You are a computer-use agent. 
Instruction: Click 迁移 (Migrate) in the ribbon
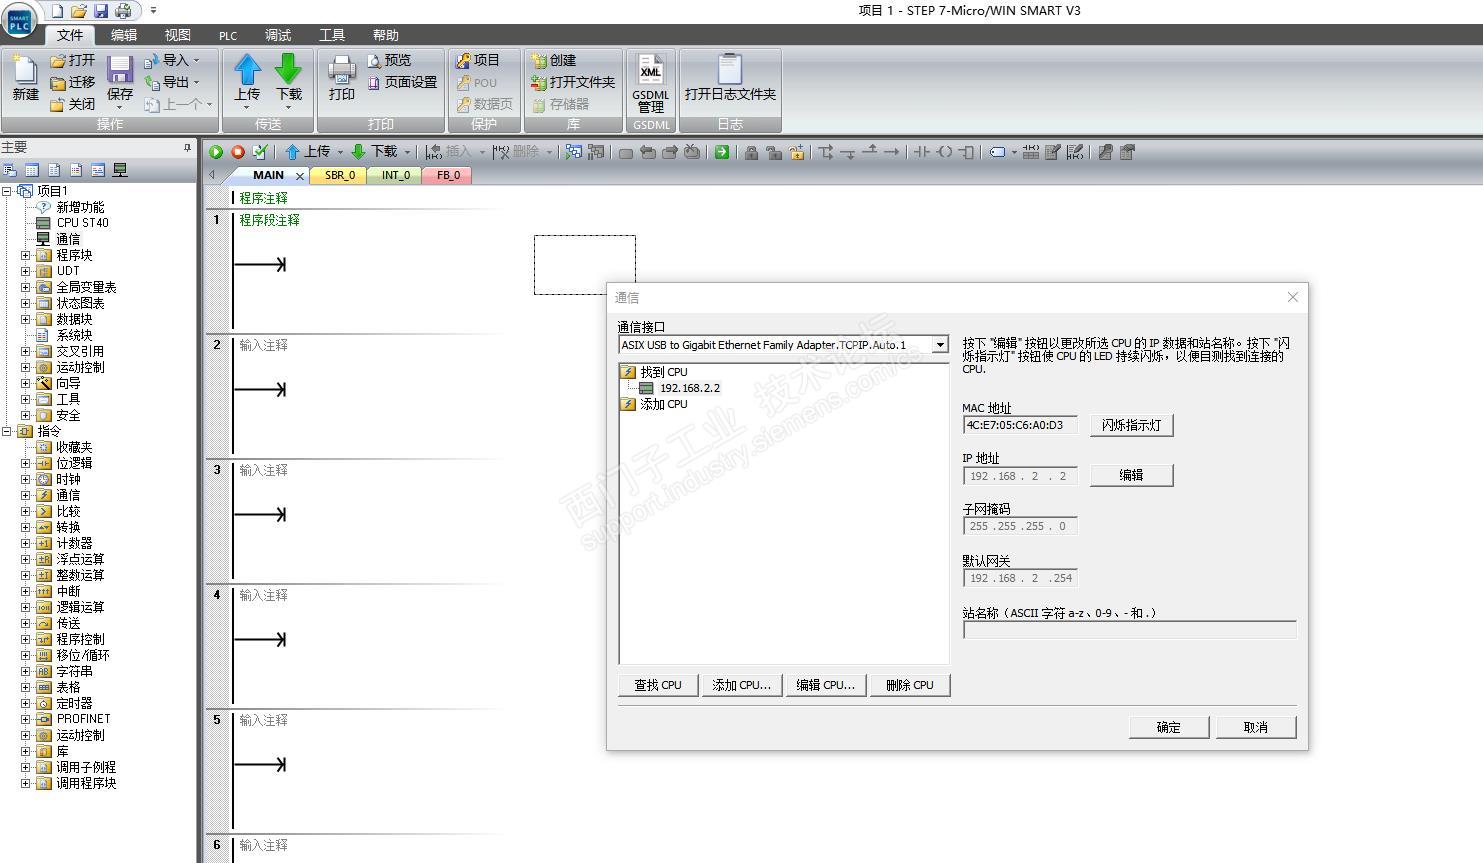[x=73, y=82]
